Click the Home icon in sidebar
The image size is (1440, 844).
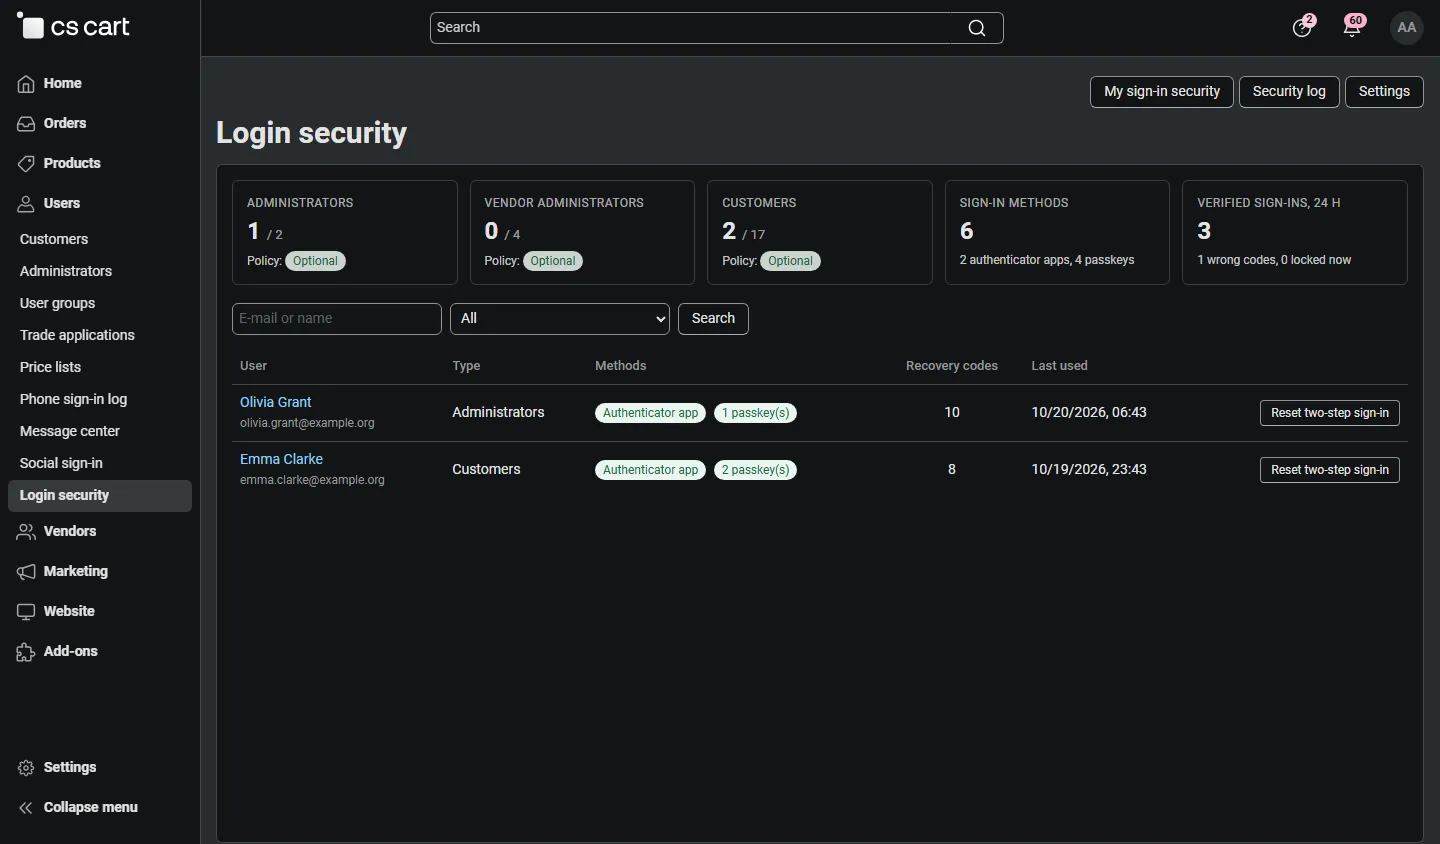point(26,84)
